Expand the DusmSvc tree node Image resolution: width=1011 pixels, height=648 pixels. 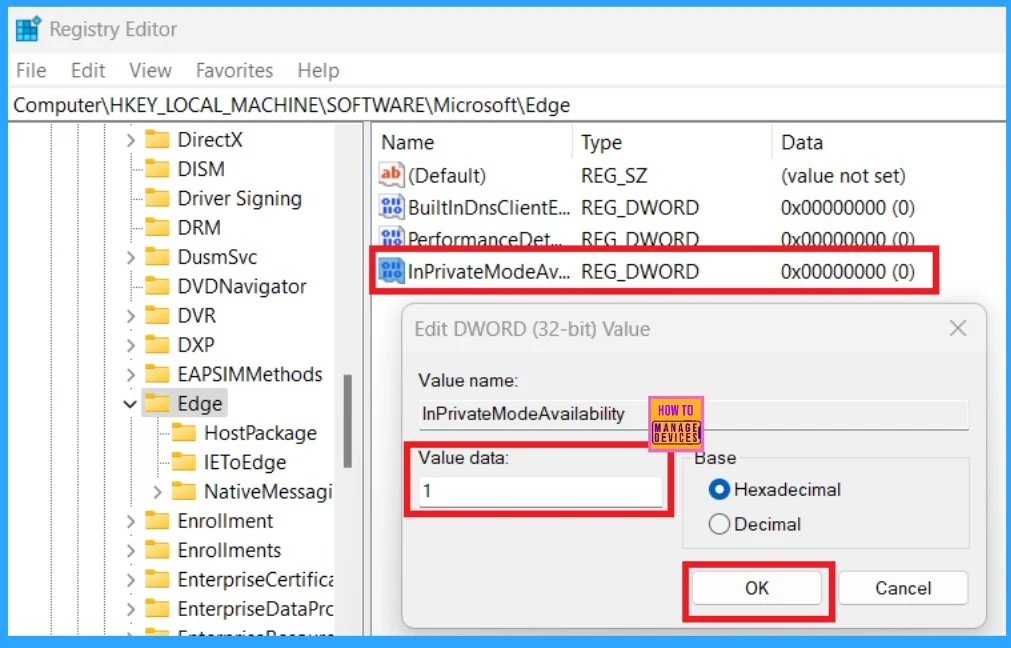[x=130, y=257]
